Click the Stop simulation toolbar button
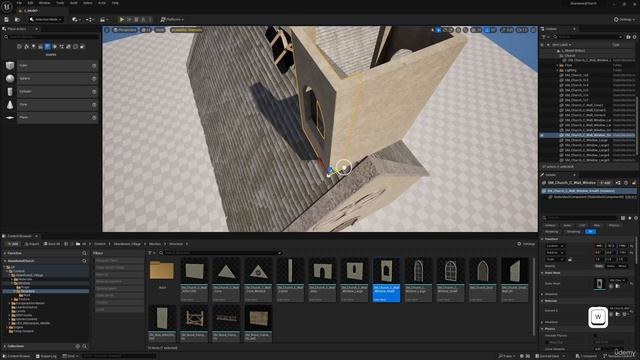The image size is (640, 360). [x=136, y=20]
